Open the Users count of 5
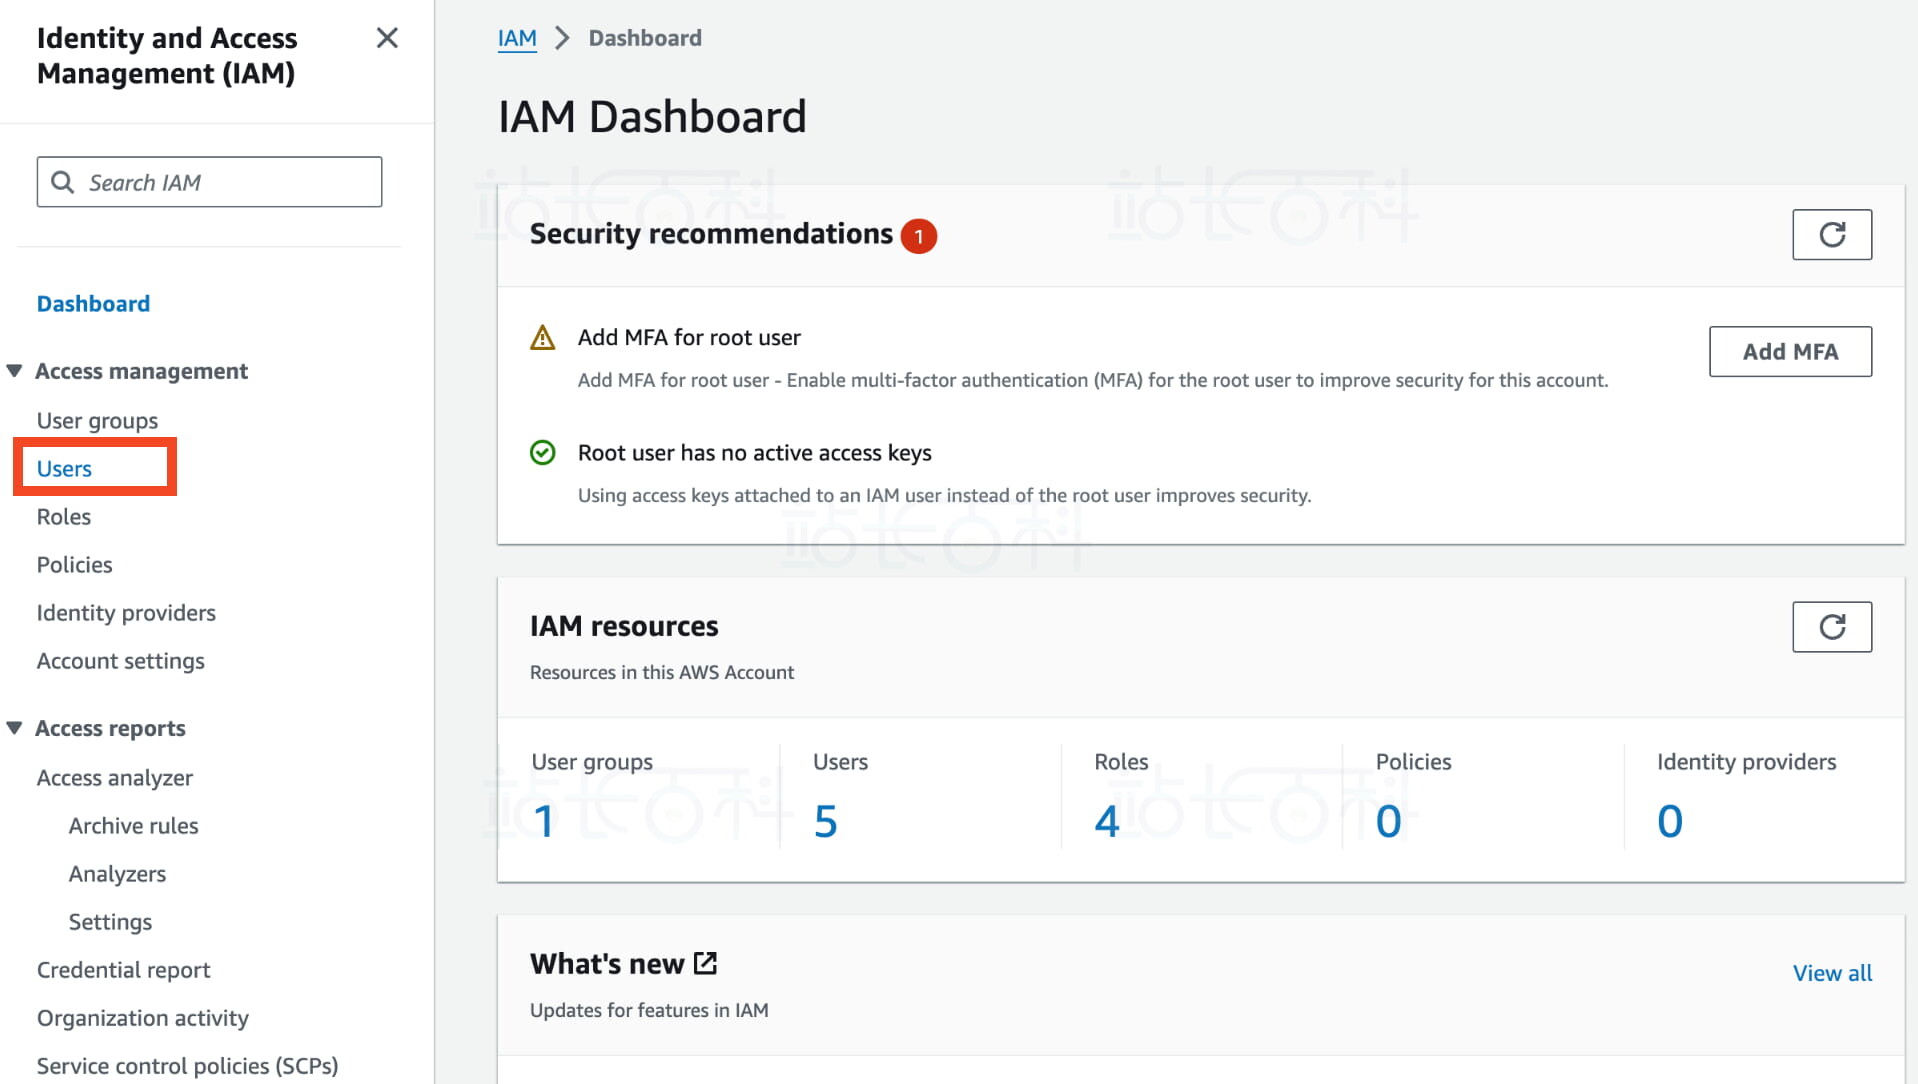The width and height of the screenshot is (1918, 1084). pos(825,821)
